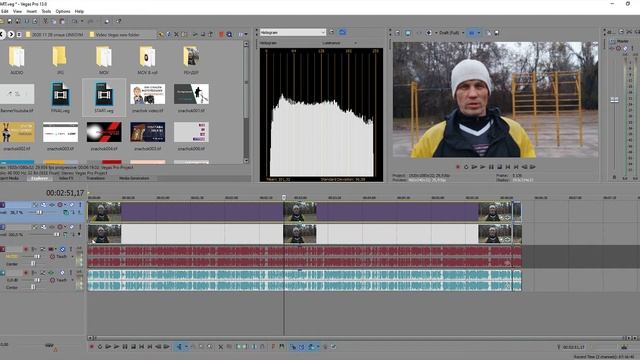Viewport: 640px width, 360px height.
Task: Select the Normal Edit tool
Action: tap(178, 347)
